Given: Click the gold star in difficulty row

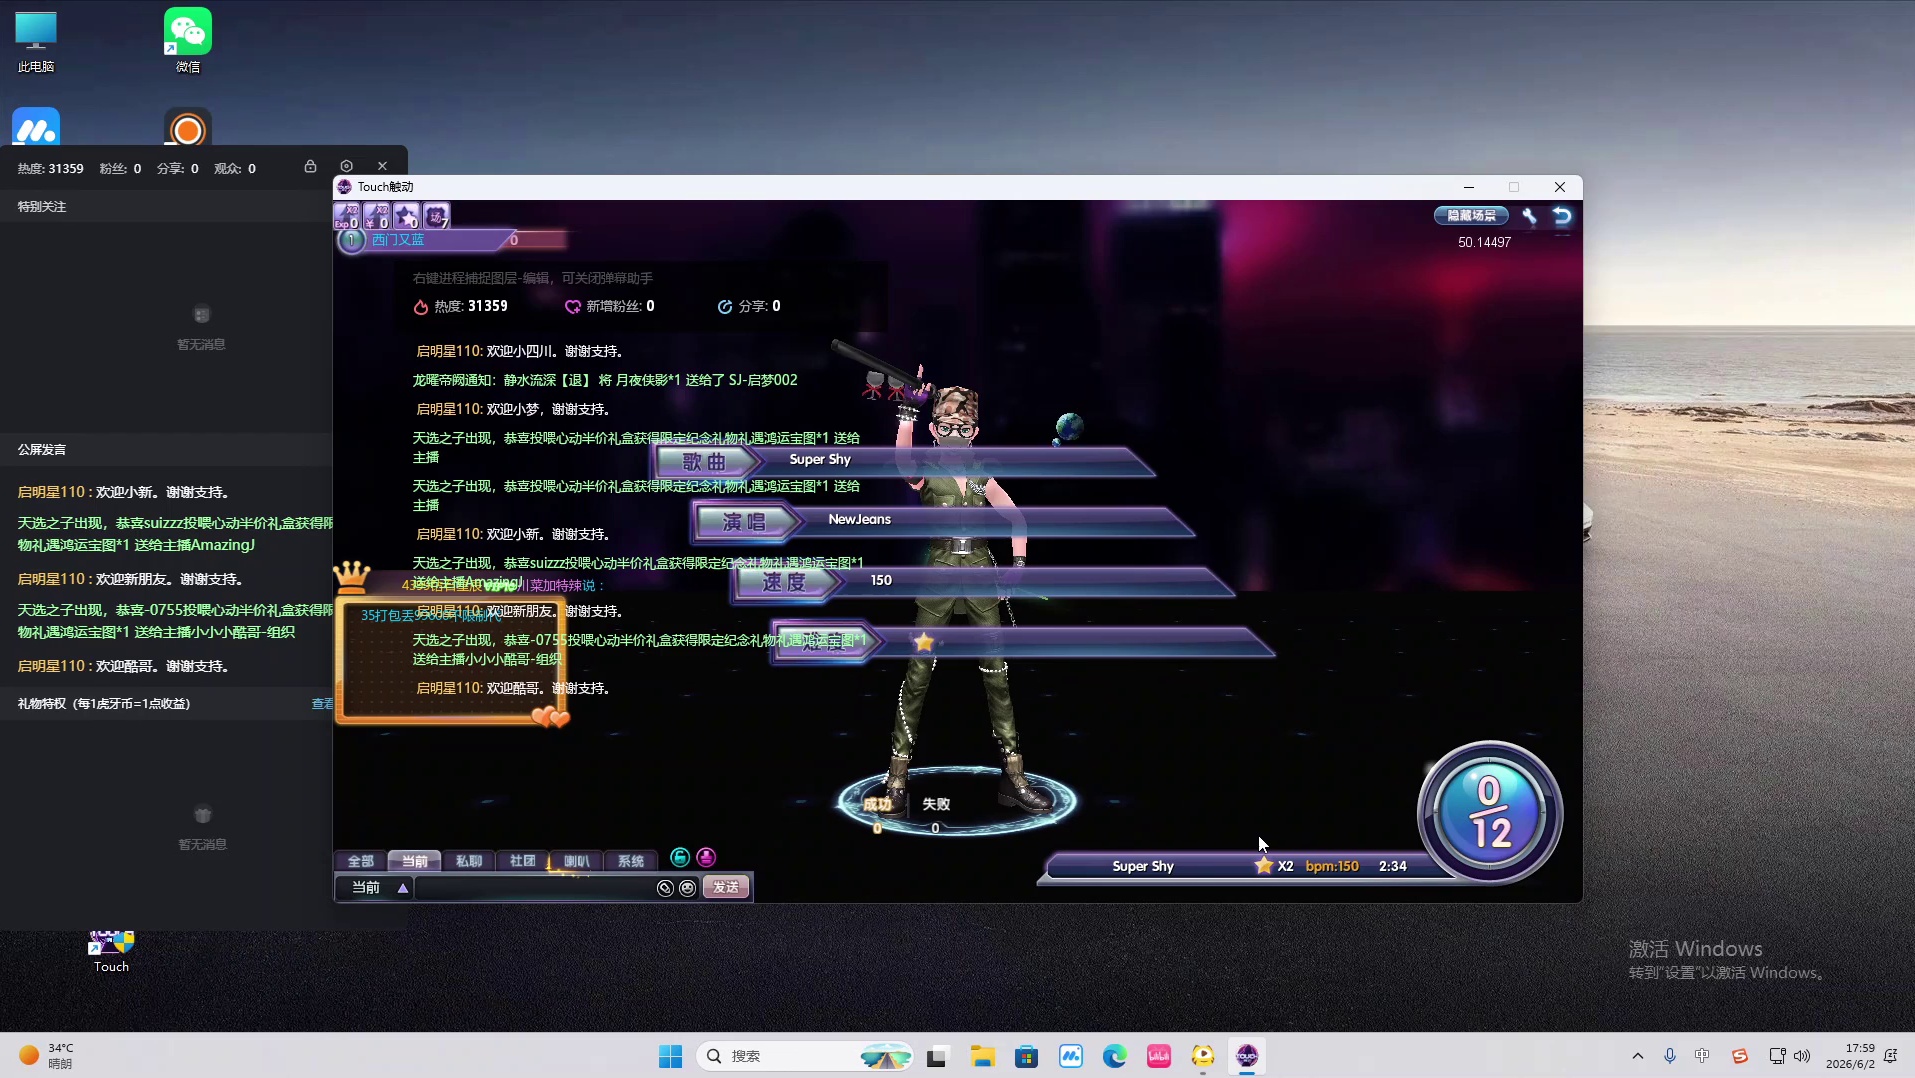Looking at the screenshot, I should point(924,642).
